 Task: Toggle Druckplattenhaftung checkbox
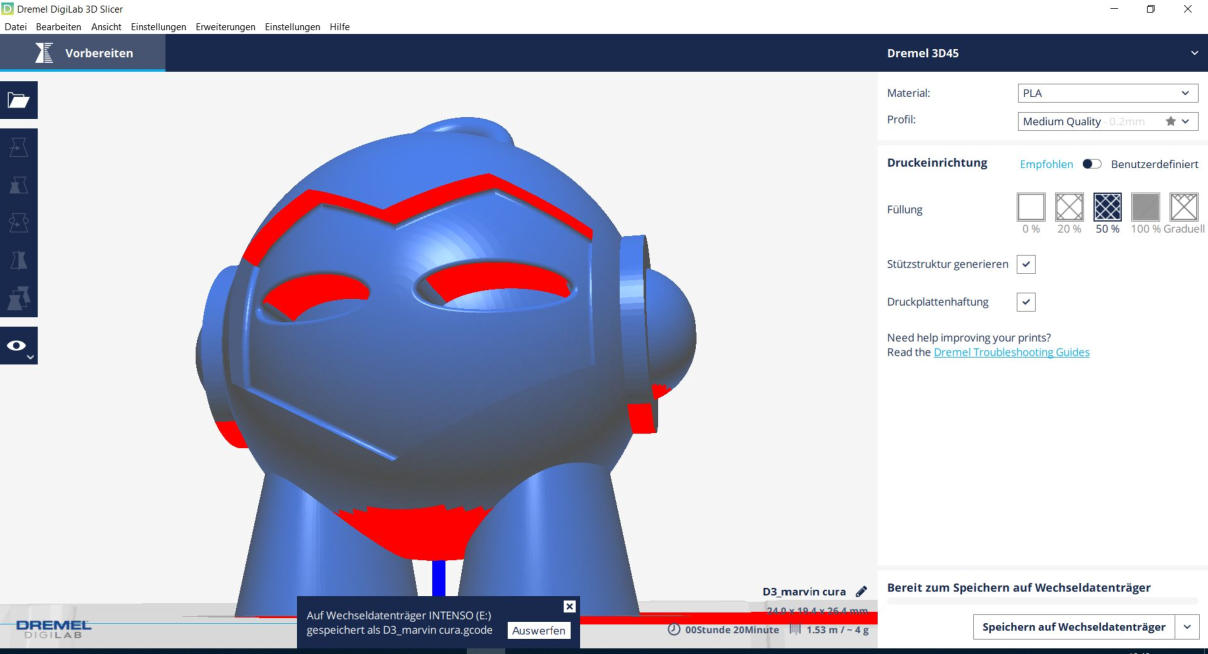click(x=1026, y=302)
